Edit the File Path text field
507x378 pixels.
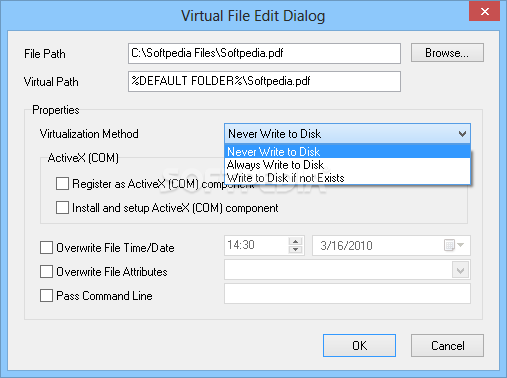264,53
